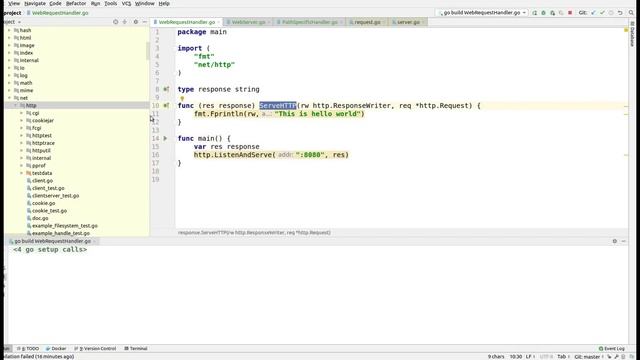Open the Version Control tool window
Viewport: 640px width, 360px height.
tap(96, 349)
